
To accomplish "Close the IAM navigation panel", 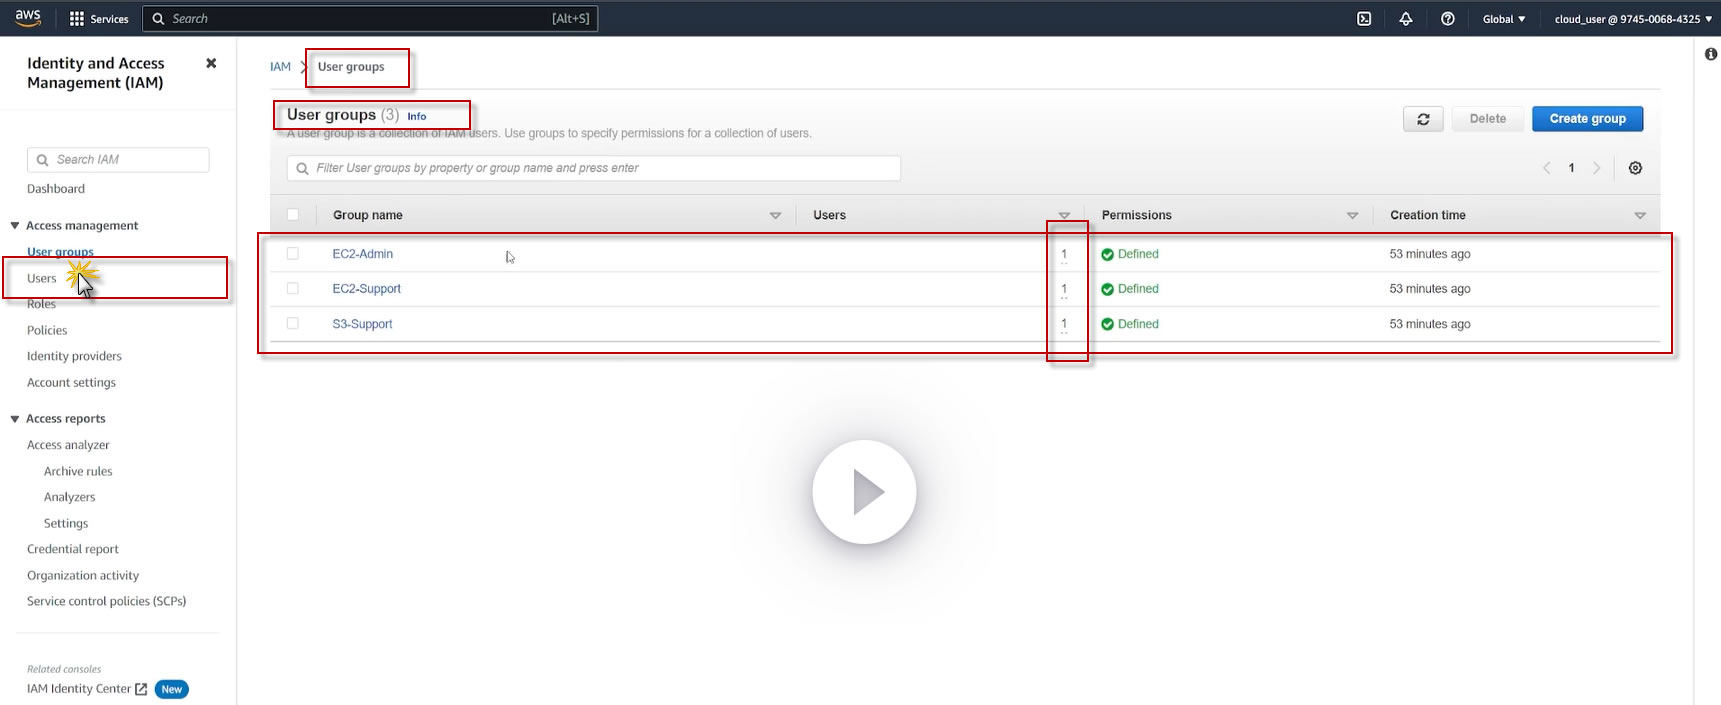I will pyautogui.click(x=211, y=63).
